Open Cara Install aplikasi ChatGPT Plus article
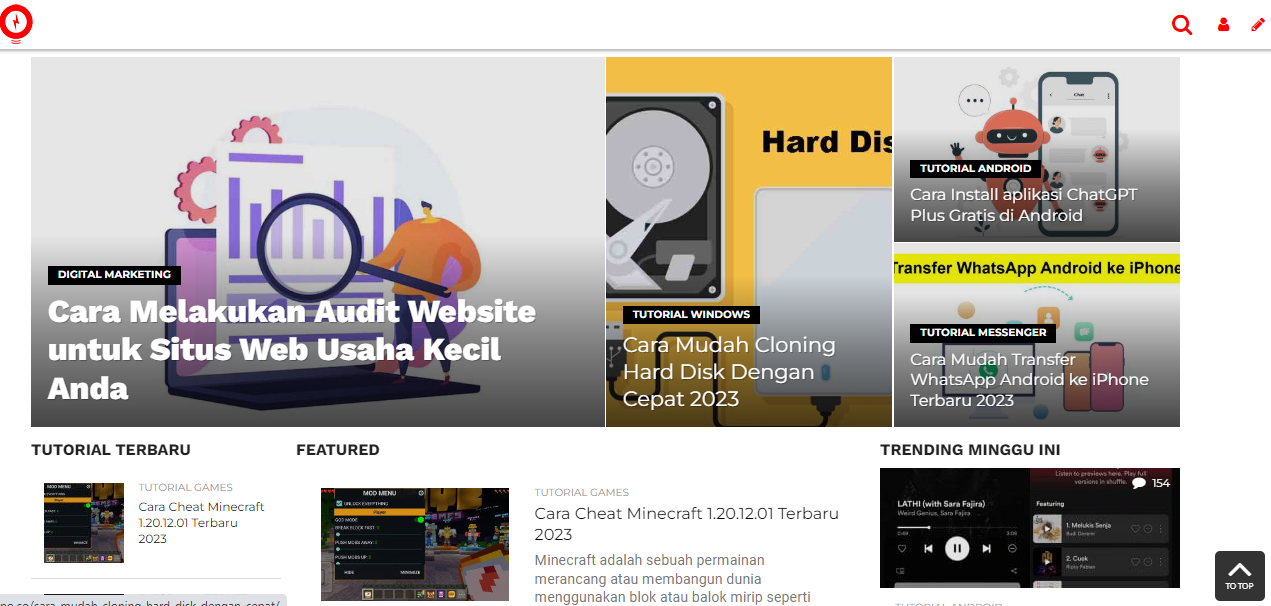Screen dimensions: 1271x606 1023,205
